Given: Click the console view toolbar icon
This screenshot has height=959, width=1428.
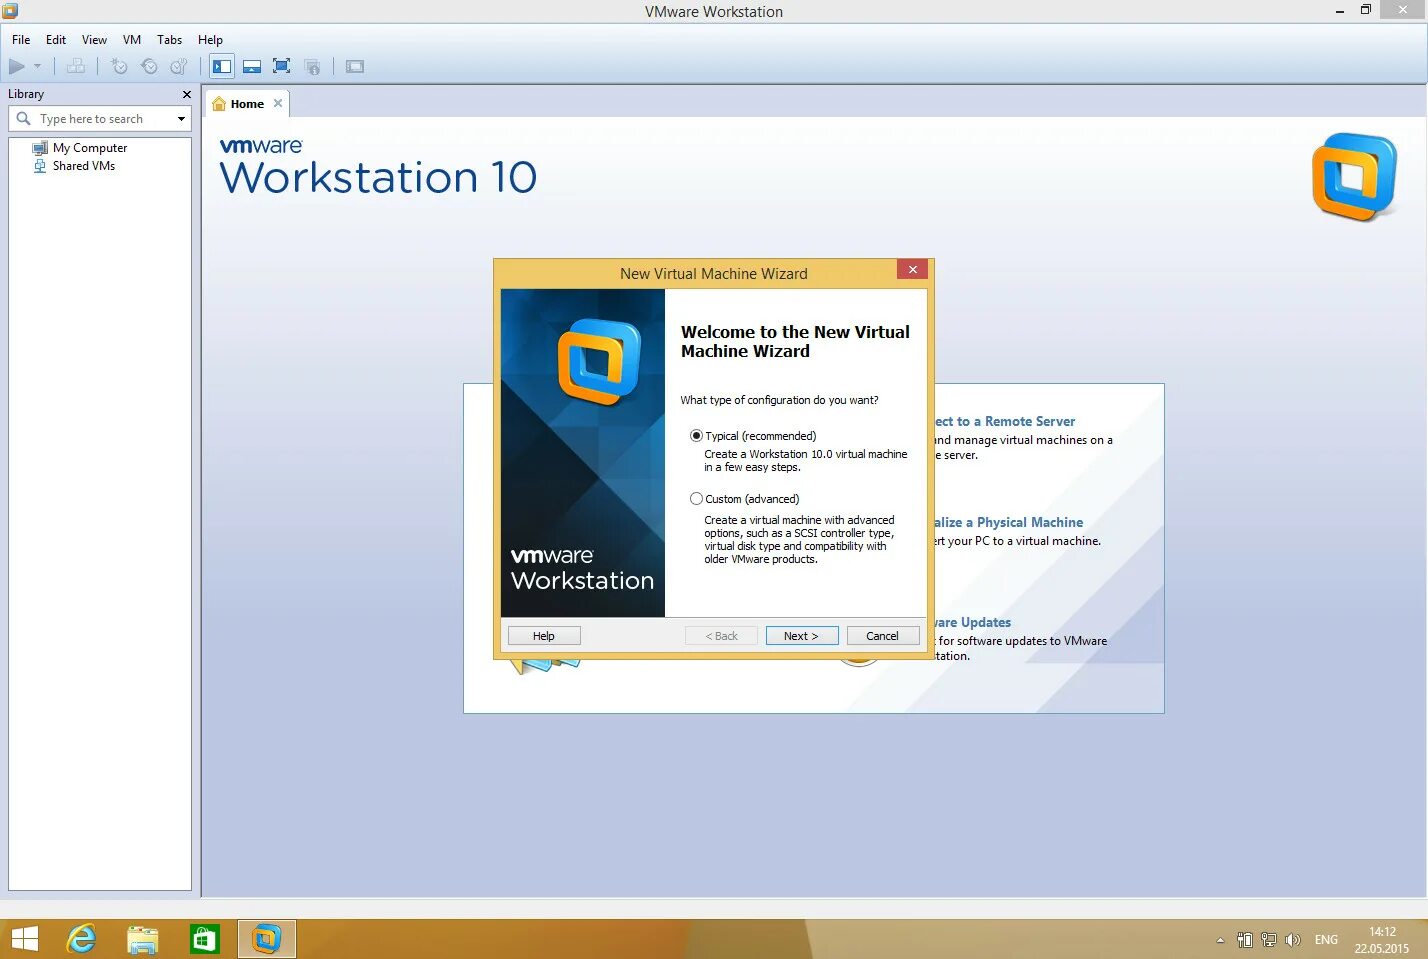Looking at the screenshot, I should tap(355, 67).
